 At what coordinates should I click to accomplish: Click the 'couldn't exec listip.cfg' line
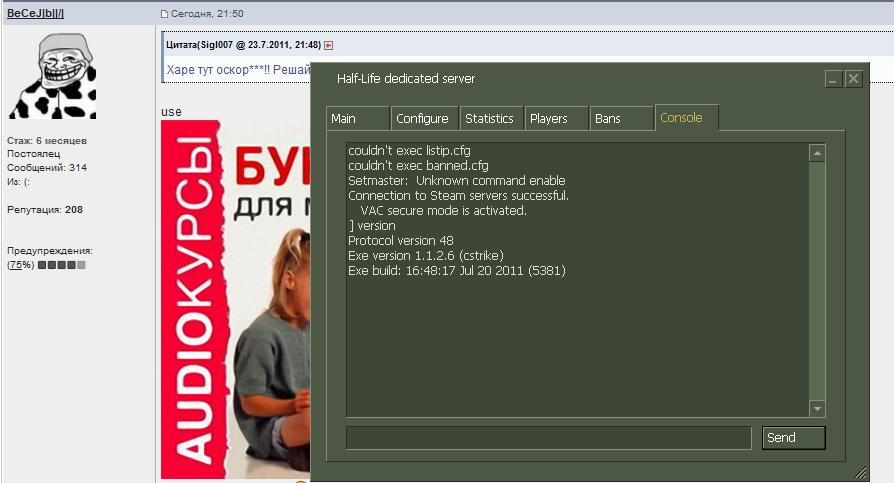409,151
